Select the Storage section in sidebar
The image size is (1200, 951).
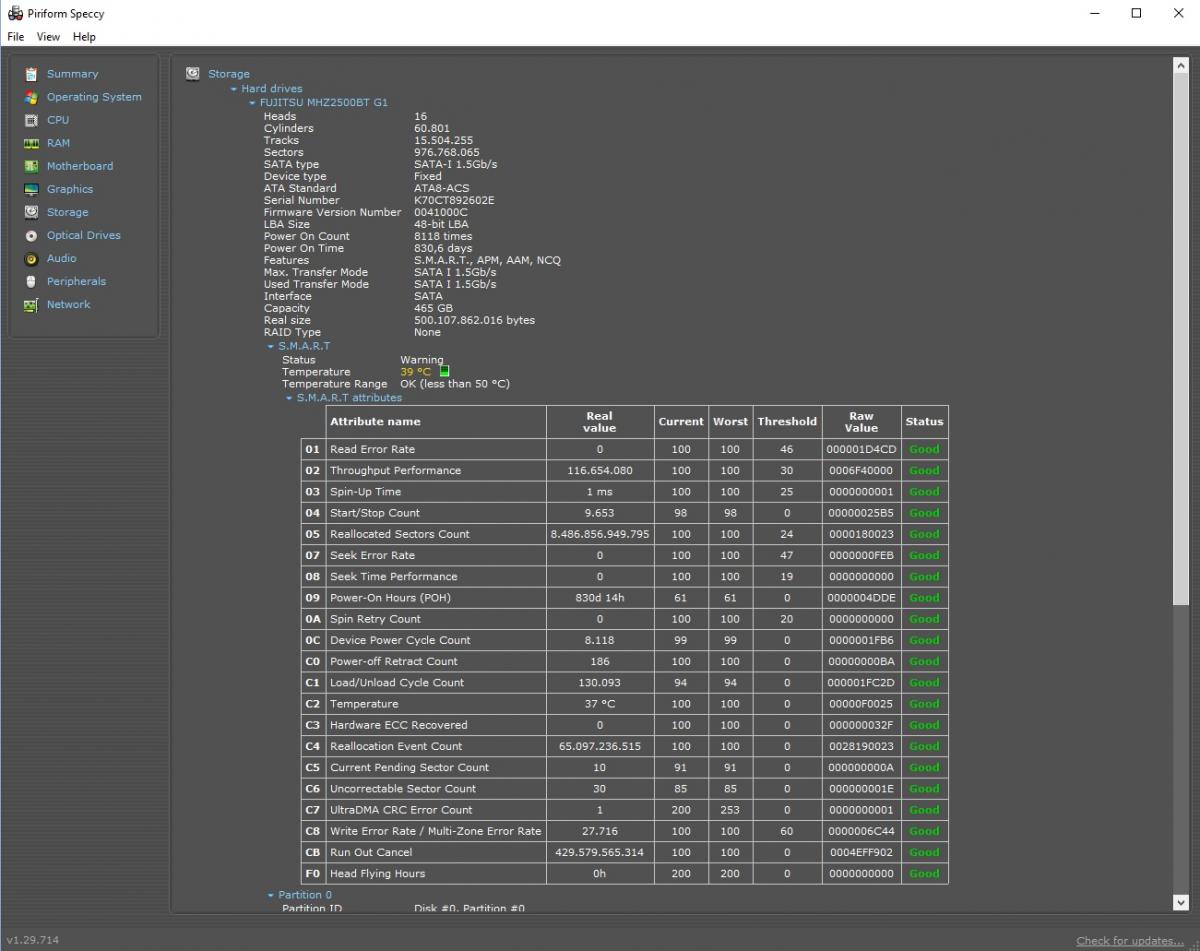[x=67, y=212]
